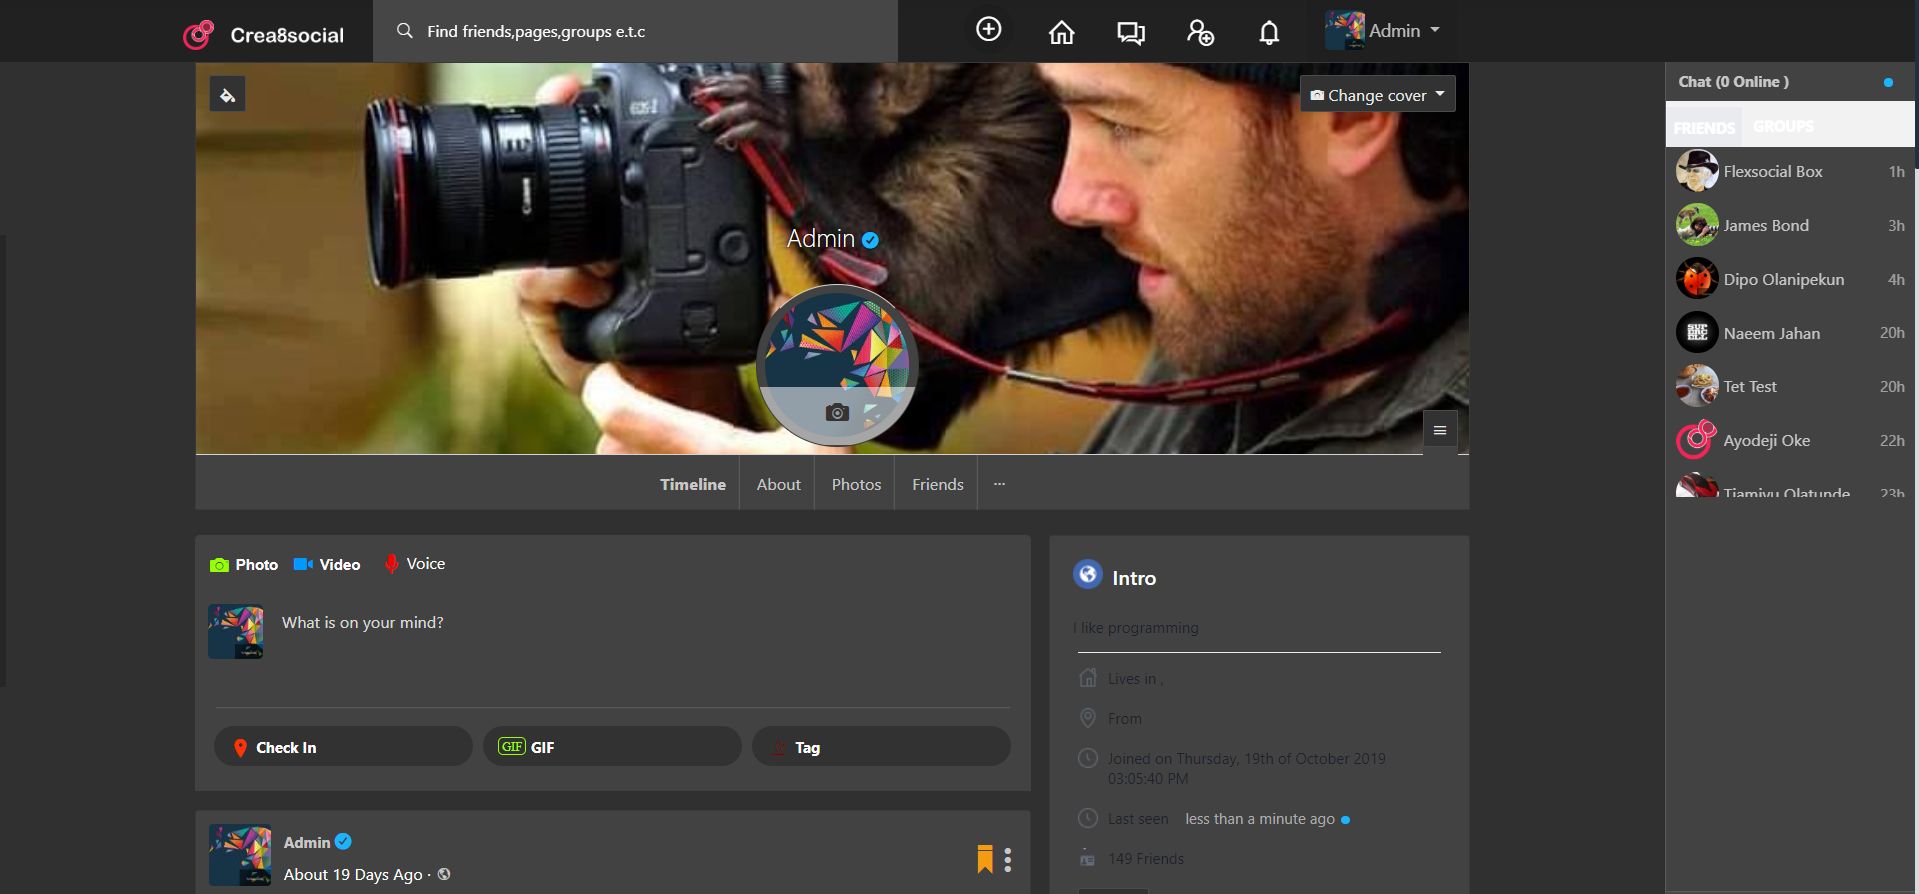Switch to the About tab

coord(778,484)
